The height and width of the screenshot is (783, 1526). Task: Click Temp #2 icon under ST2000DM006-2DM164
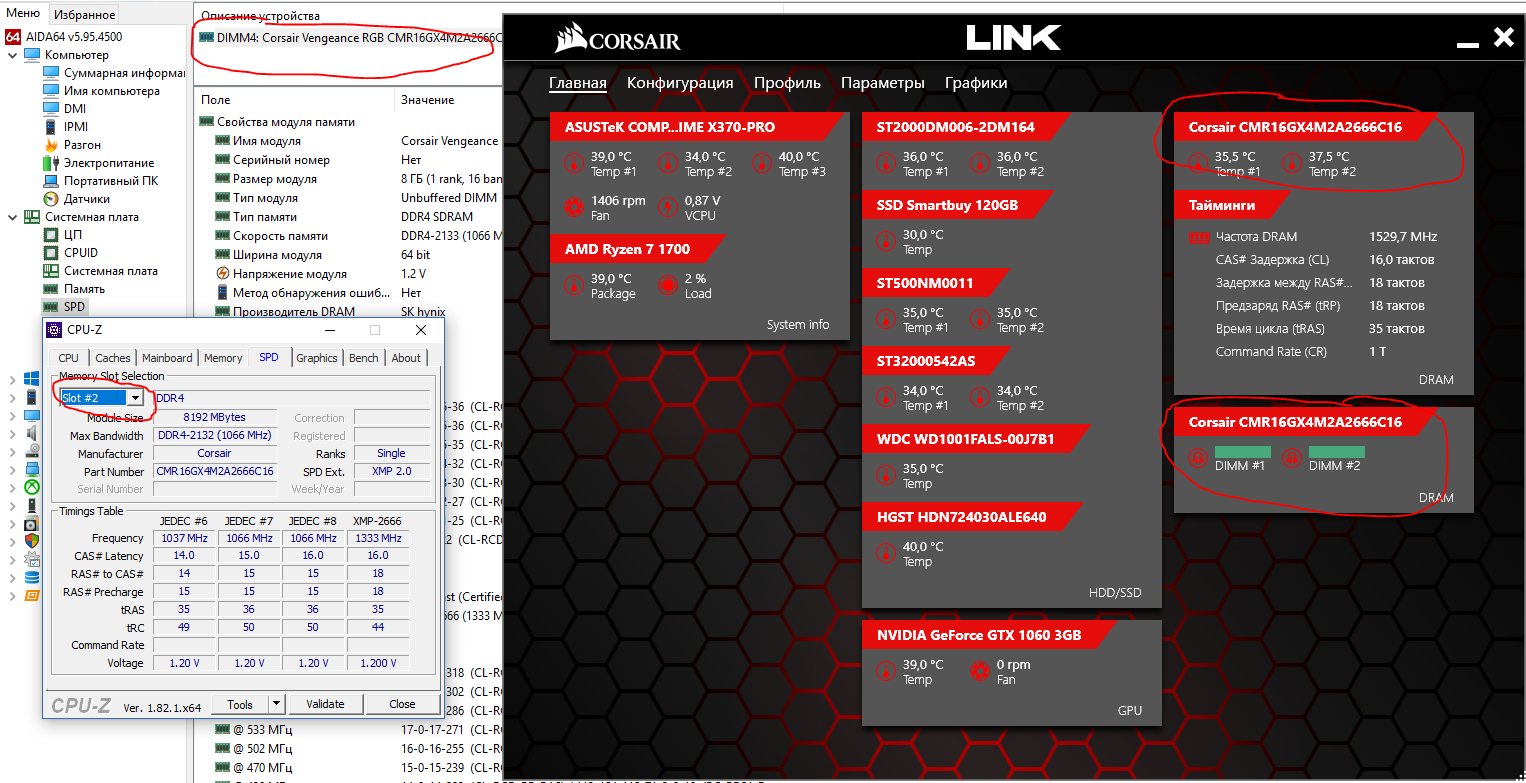tap(980, 164)
